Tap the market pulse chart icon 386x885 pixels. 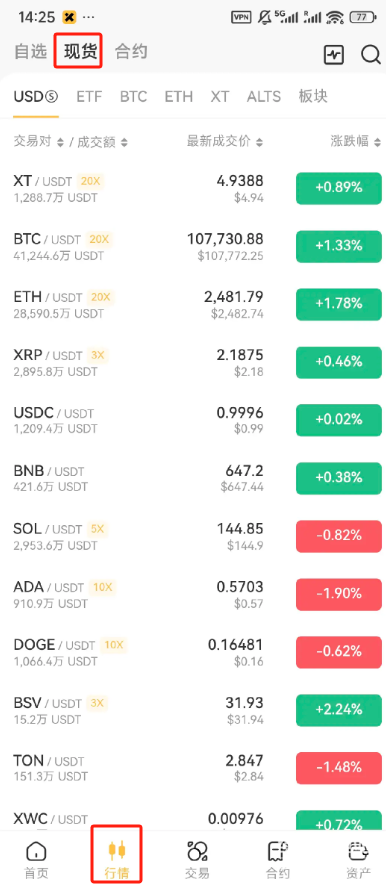click(333, 55)
